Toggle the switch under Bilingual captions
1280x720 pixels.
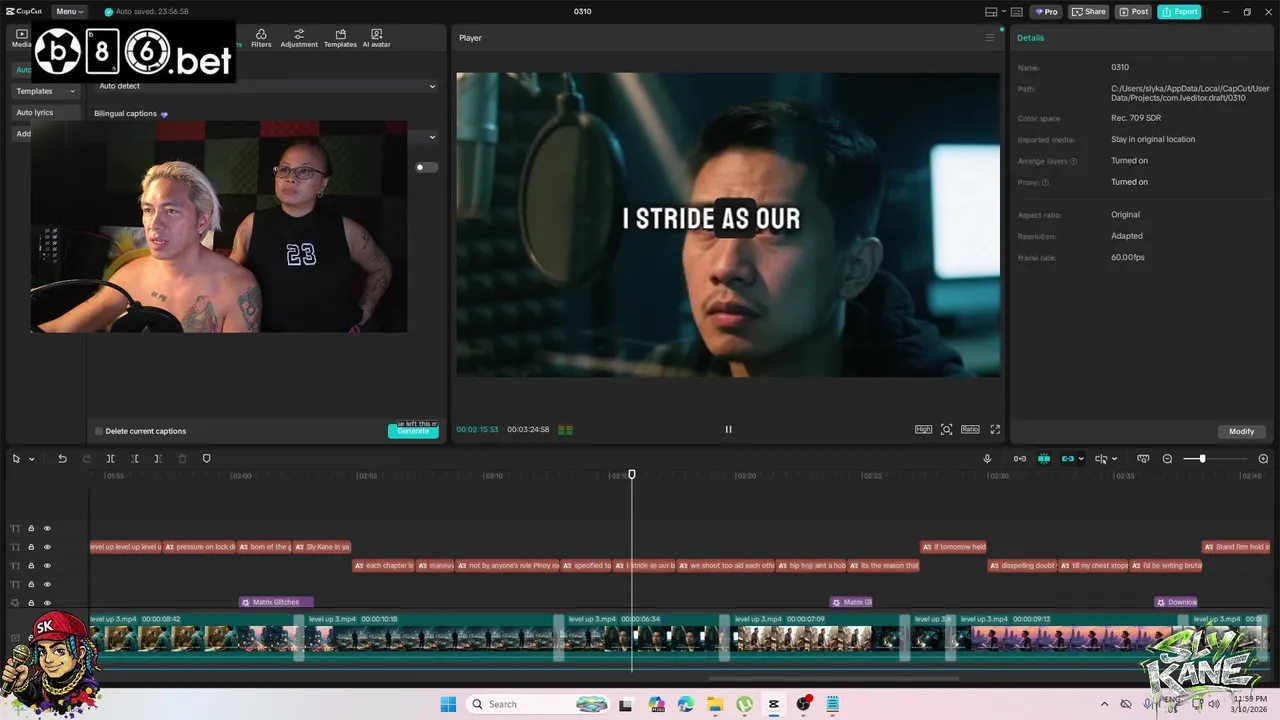[x=427, y=167]
